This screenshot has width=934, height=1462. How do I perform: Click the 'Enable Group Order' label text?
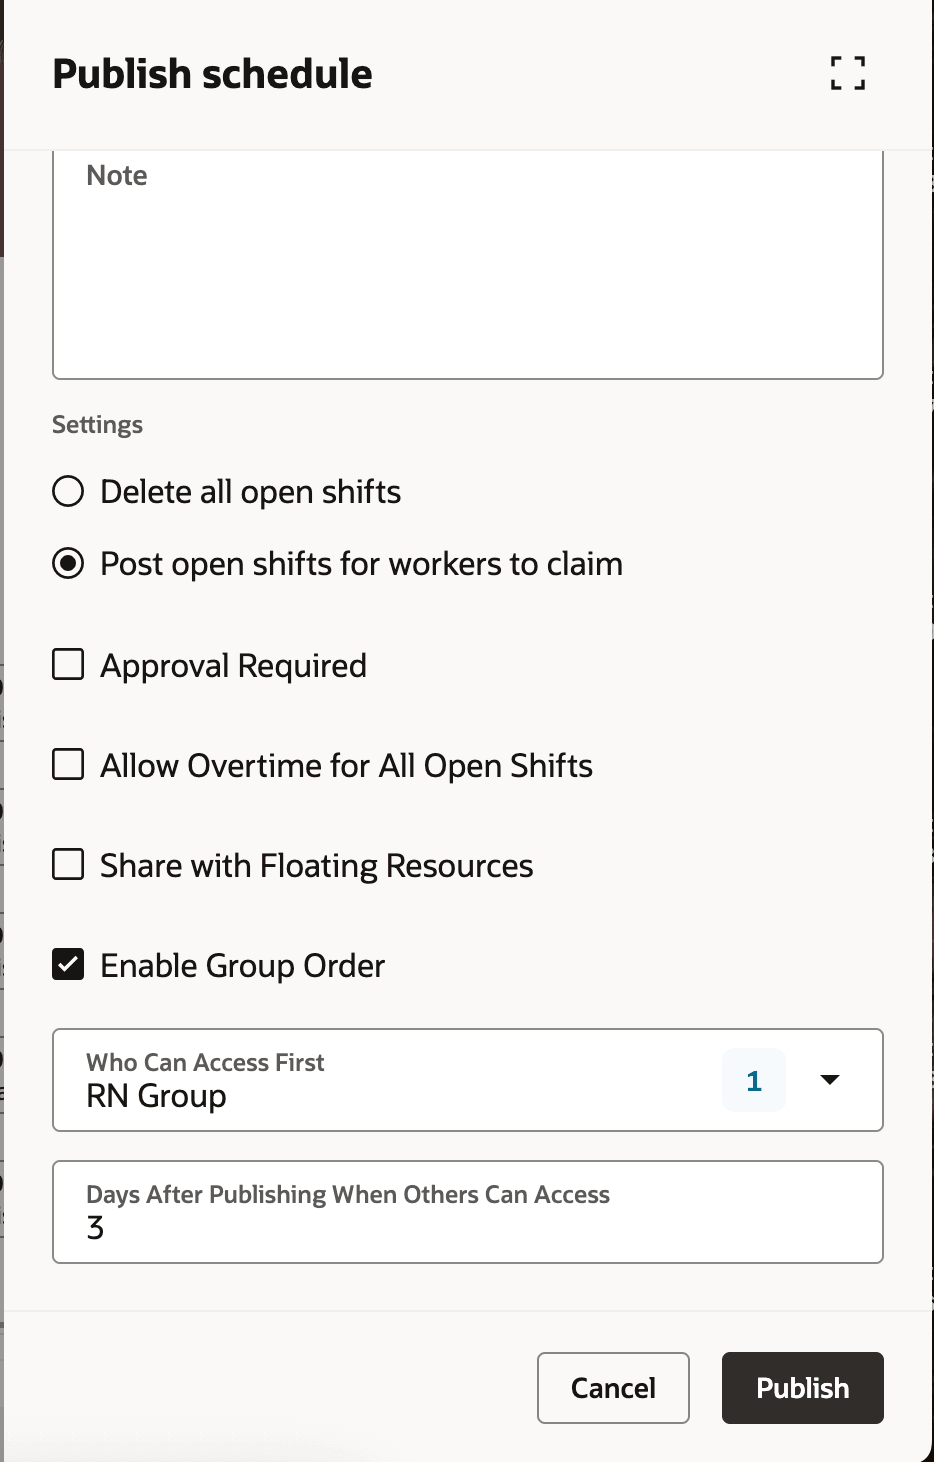[242, 966]
